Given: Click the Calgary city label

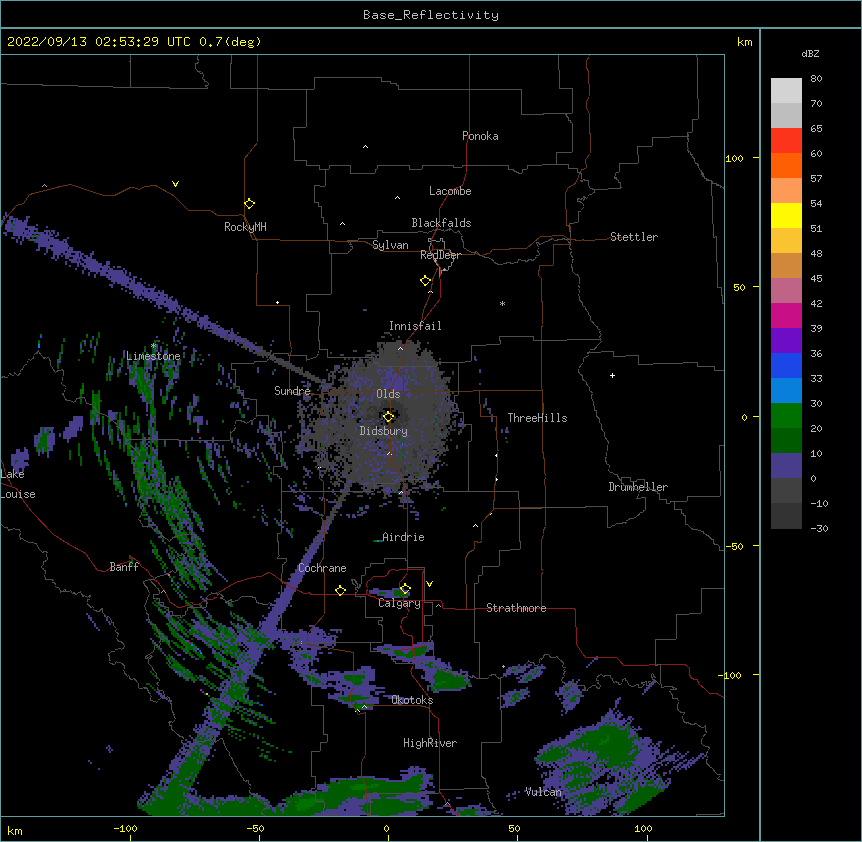Looking at the screenshot, I should [399, 603].
